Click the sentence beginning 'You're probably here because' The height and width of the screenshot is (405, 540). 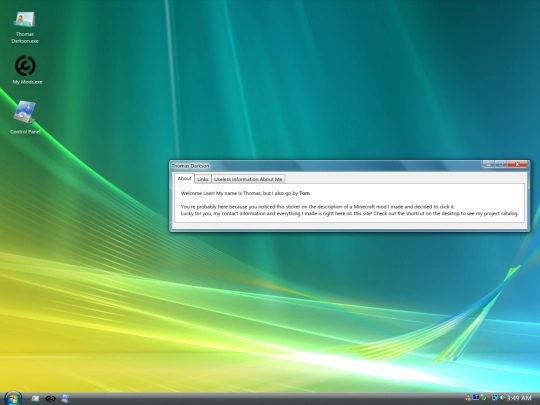(x=318, y=207)
